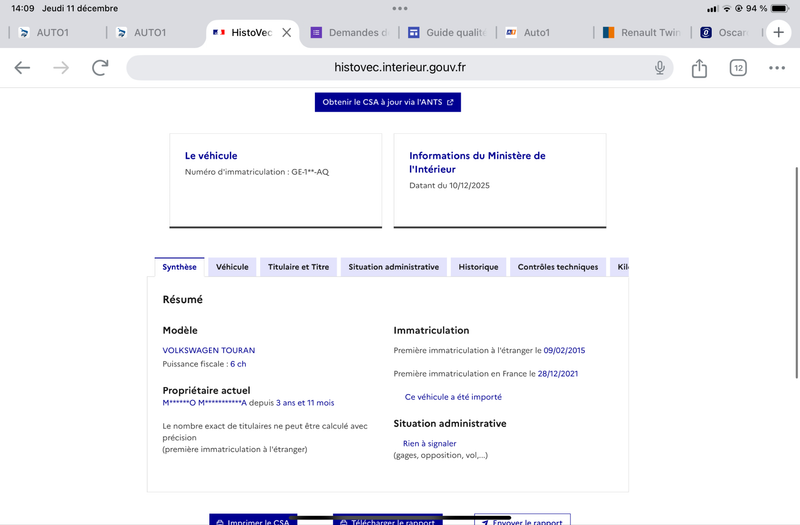Open the tab overview showing 12 tabs
The image size is (800, 525).
tap(738, 68)
